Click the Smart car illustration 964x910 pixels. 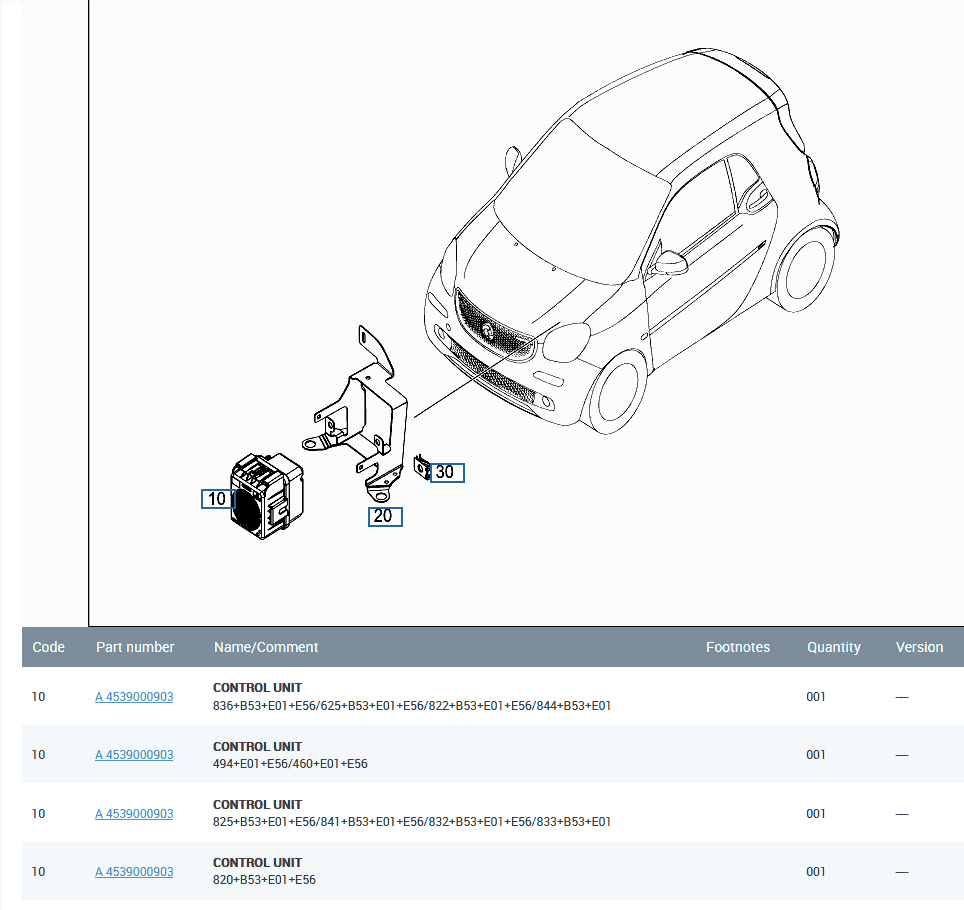click(x=631, y=240)
